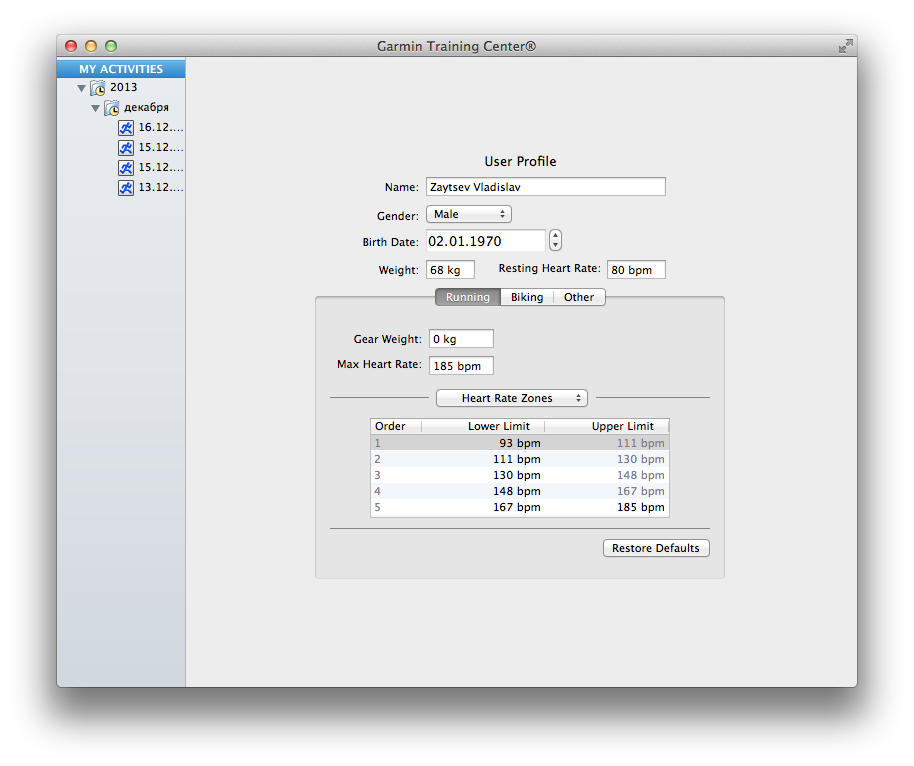Click the Order column header
914x766 pixels.
(396, 426)
